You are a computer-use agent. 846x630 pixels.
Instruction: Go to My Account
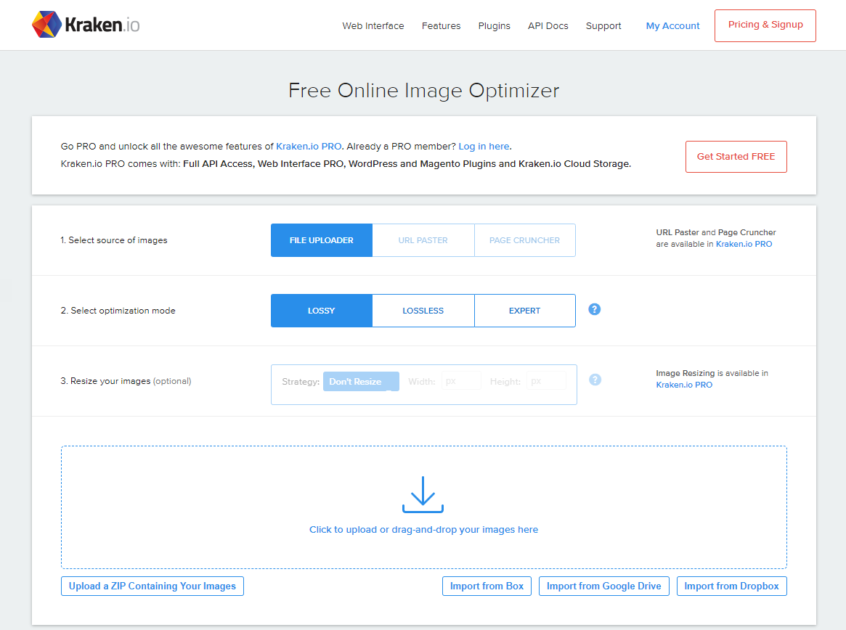tap(672, 26)
